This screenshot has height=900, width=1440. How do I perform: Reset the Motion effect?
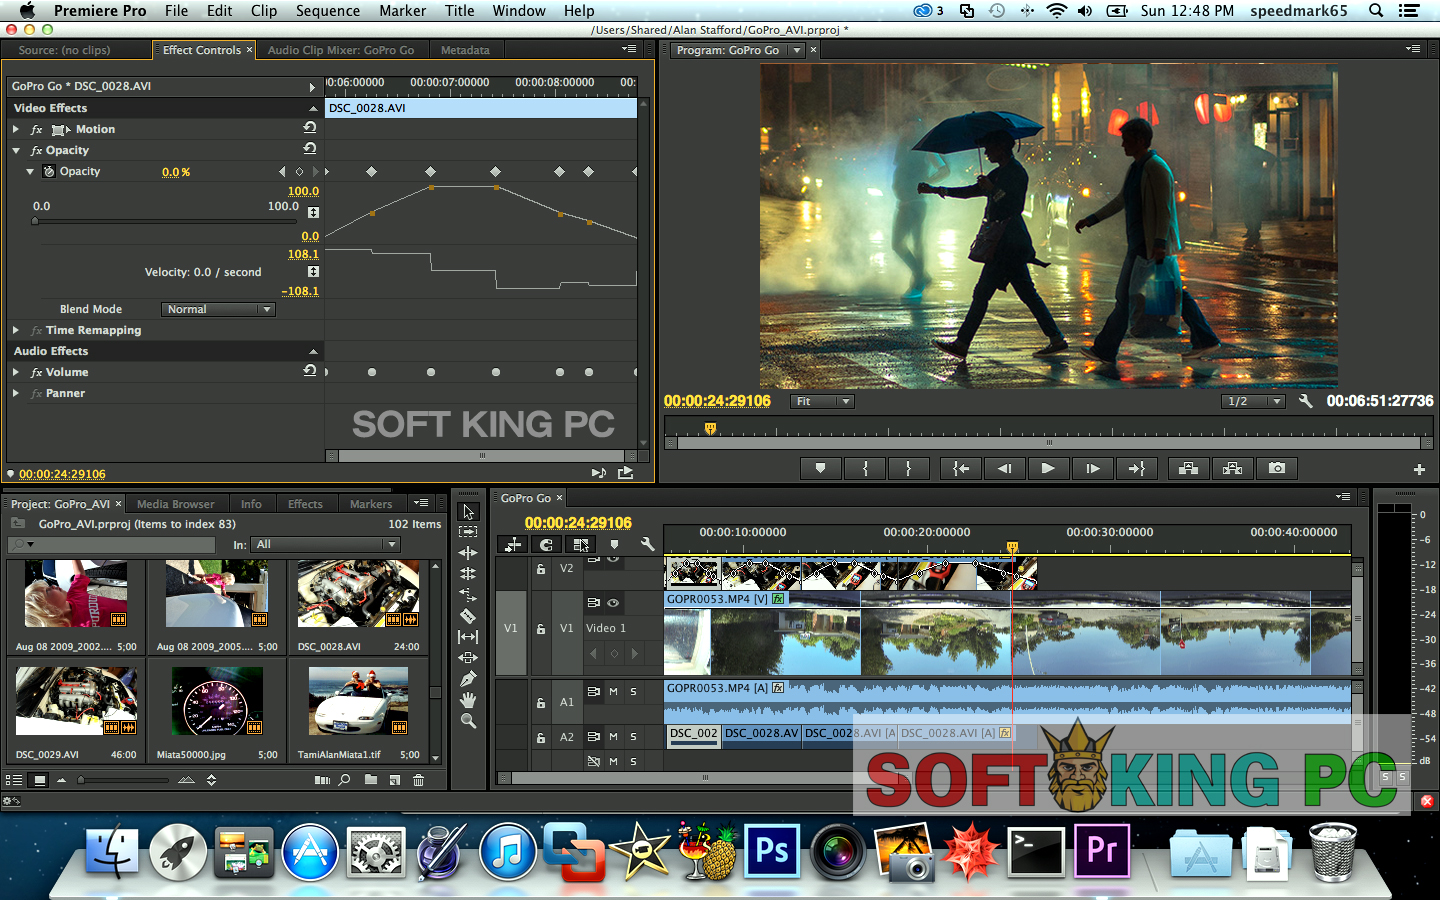pyautogui.click(x=310, y=128)
